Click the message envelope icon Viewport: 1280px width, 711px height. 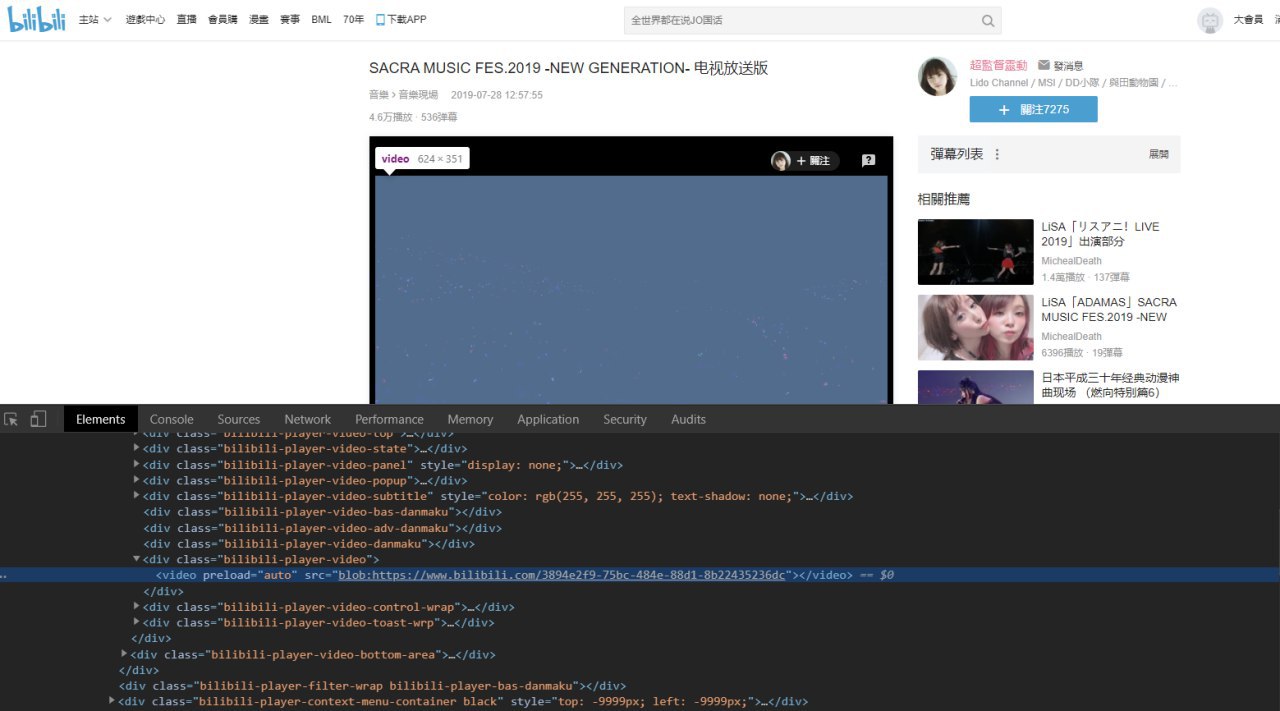pyautogui.click(x=1044, y=65)
